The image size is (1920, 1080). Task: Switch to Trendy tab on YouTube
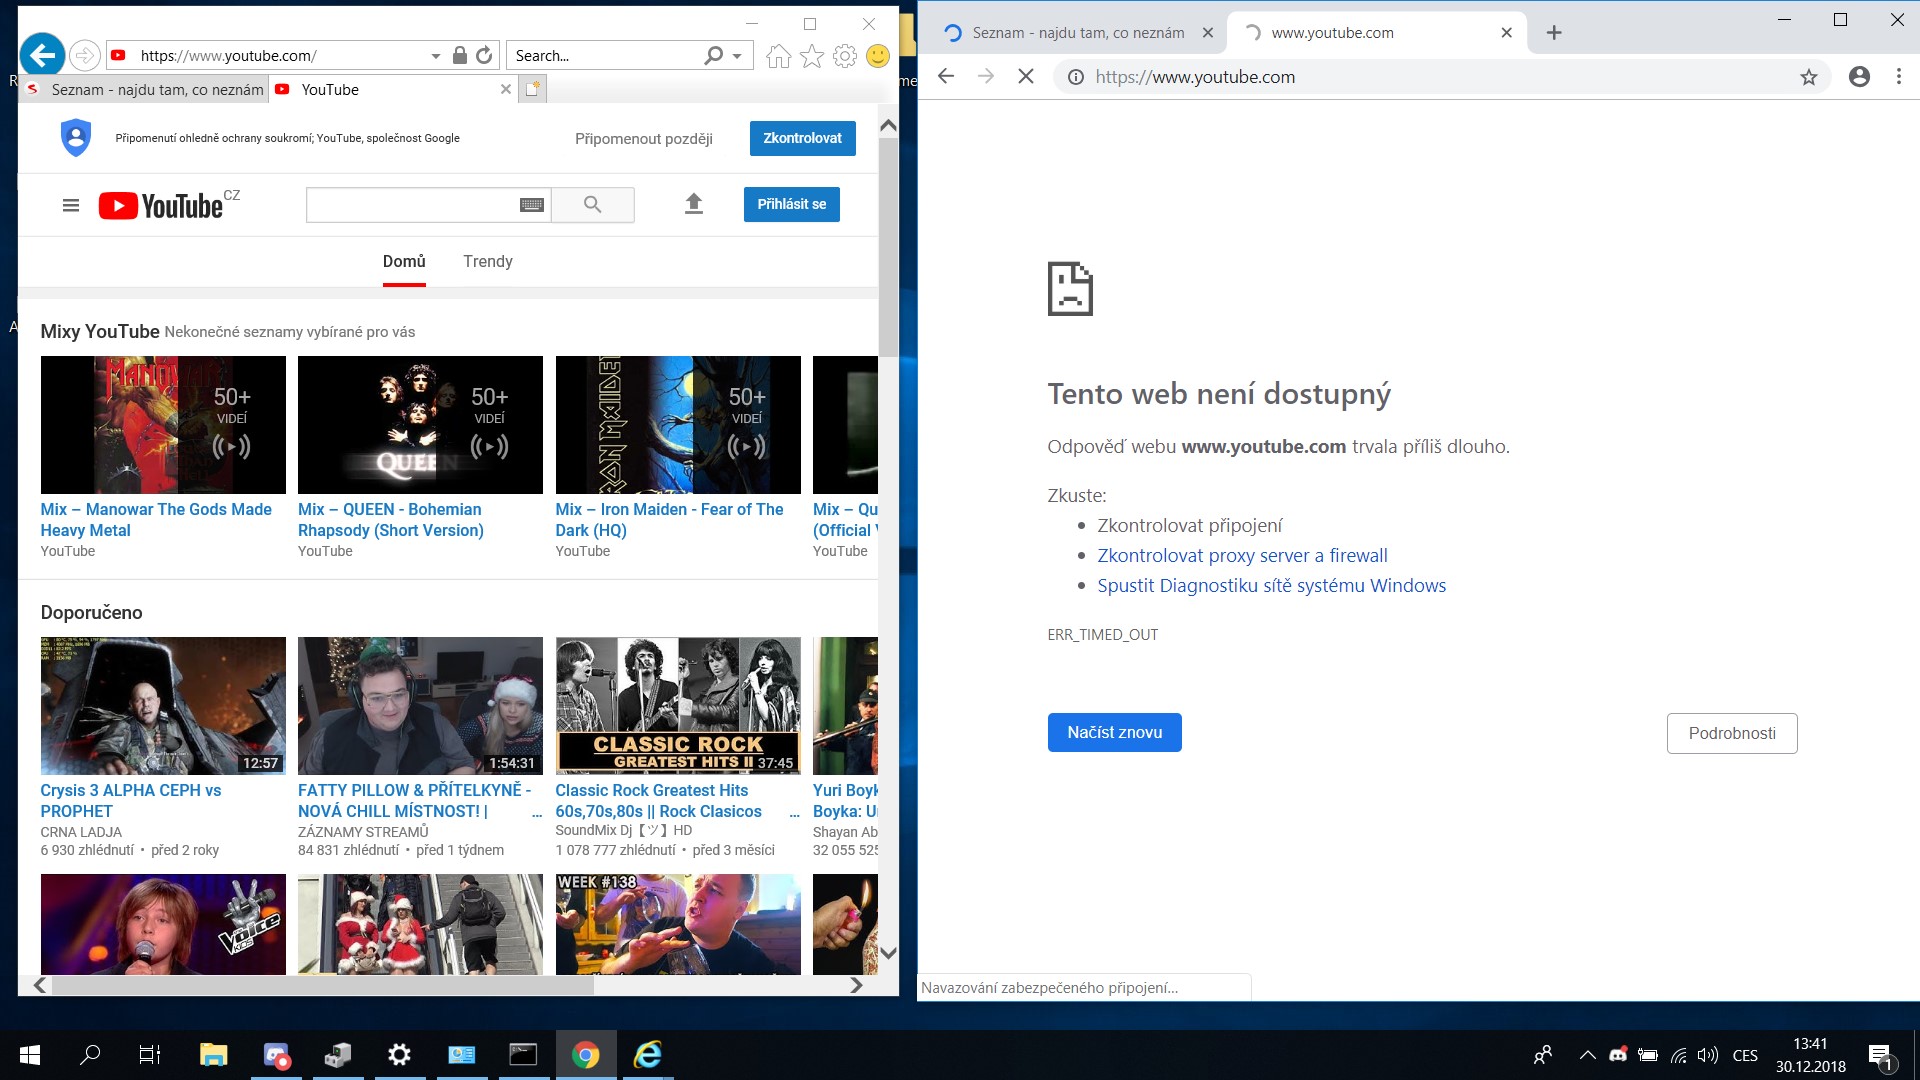point(487,261)
